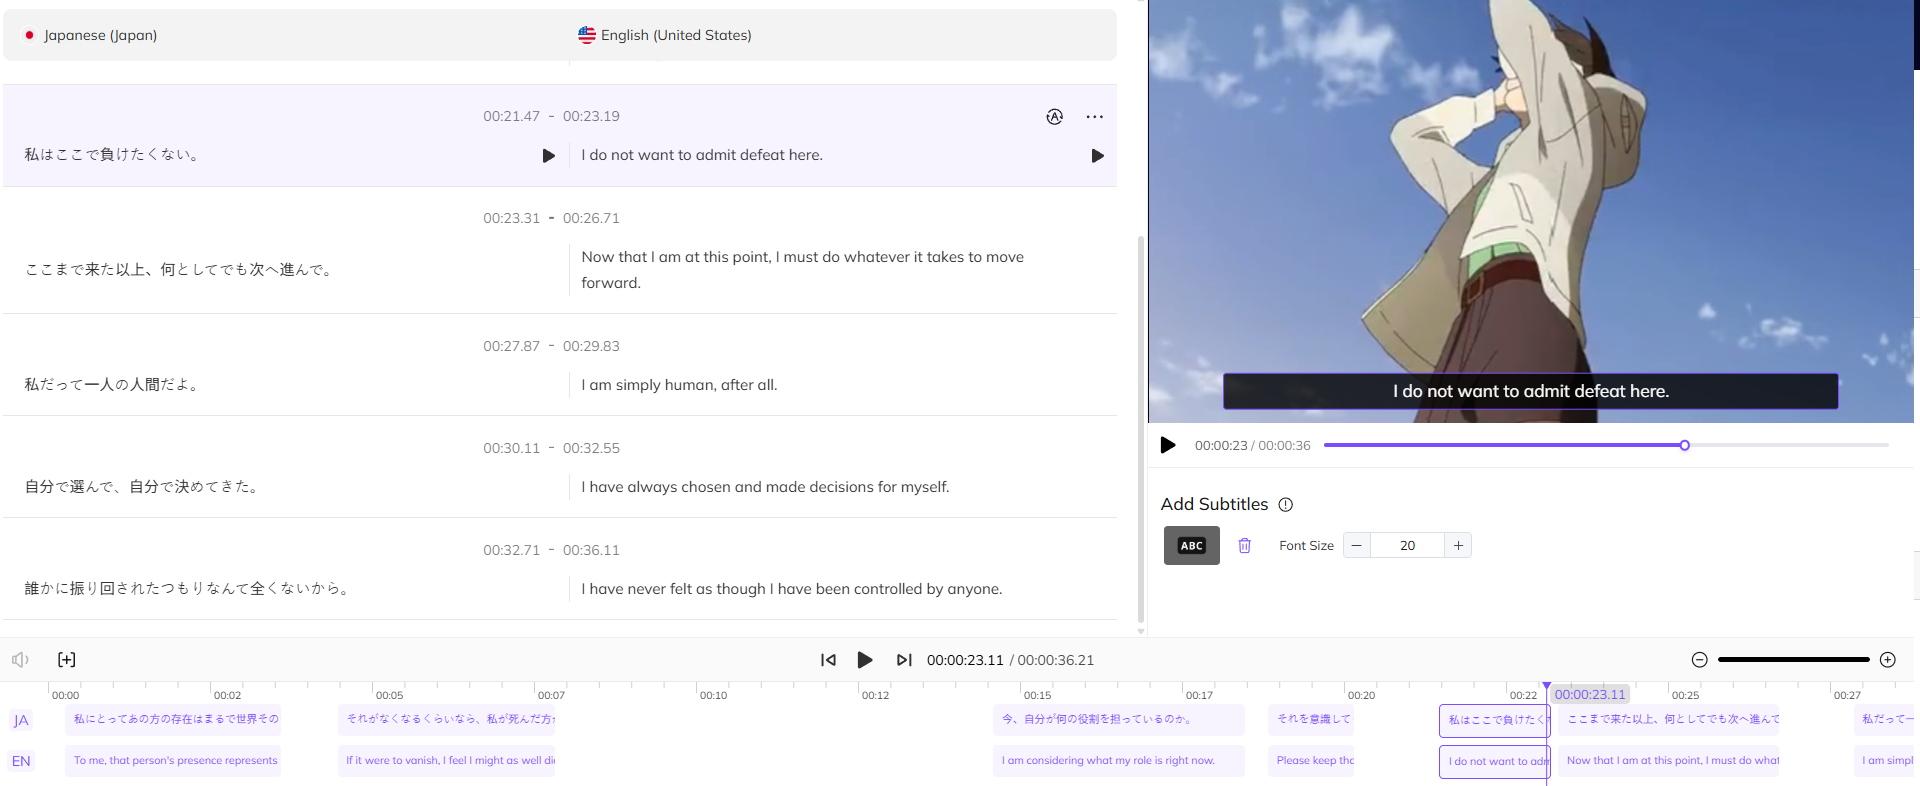Click the font size value field showing 20

1407,545
